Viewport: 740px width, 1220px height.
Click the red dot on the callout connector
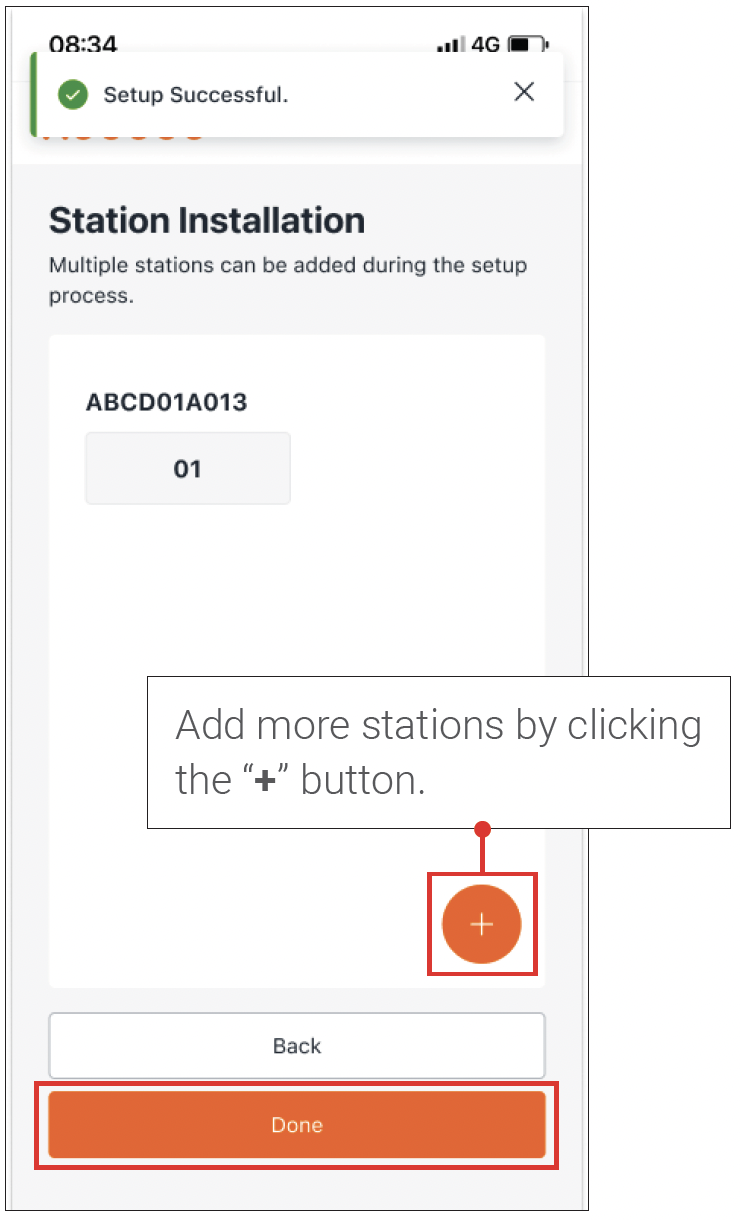coord(483,829)
